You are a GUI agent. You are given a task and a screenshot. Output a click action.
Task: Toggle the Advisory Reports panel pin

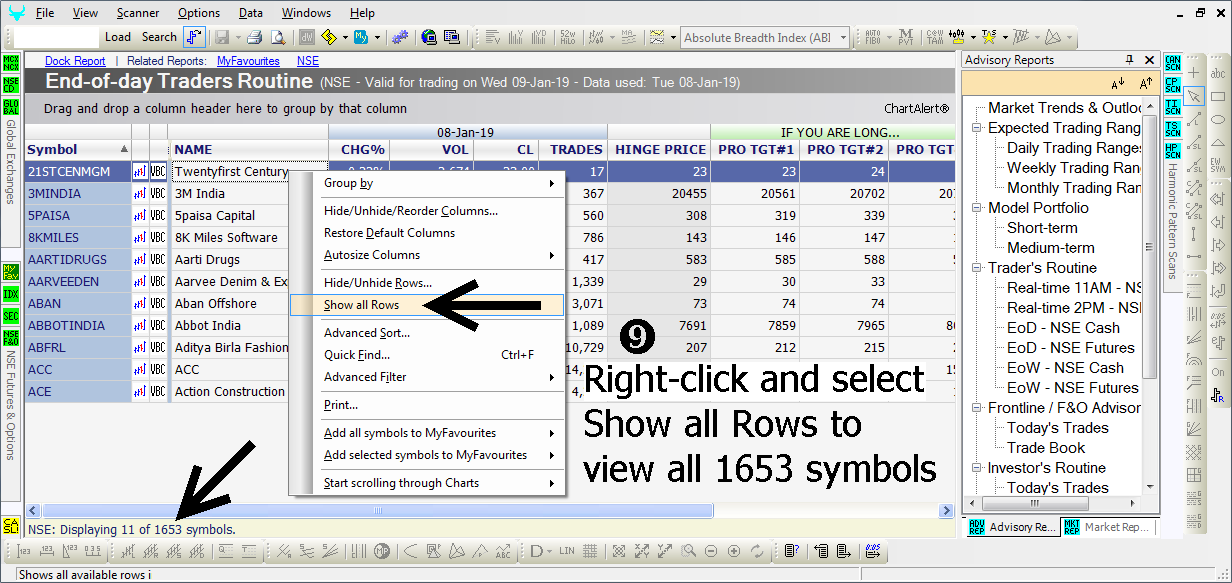[1129, 60]
